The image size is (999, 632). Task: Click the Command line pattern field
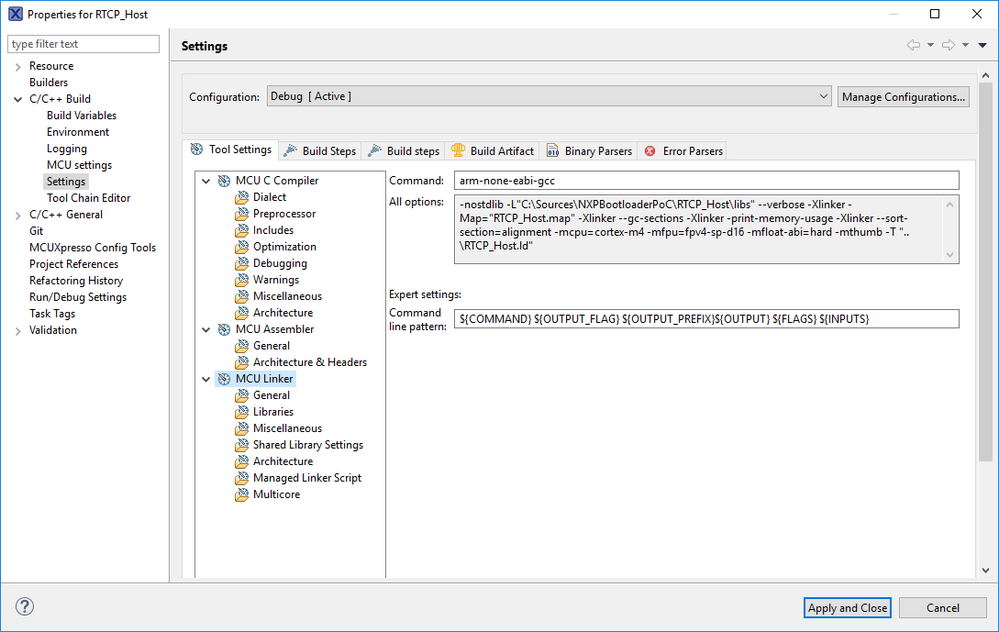click(x=706, y=318)
